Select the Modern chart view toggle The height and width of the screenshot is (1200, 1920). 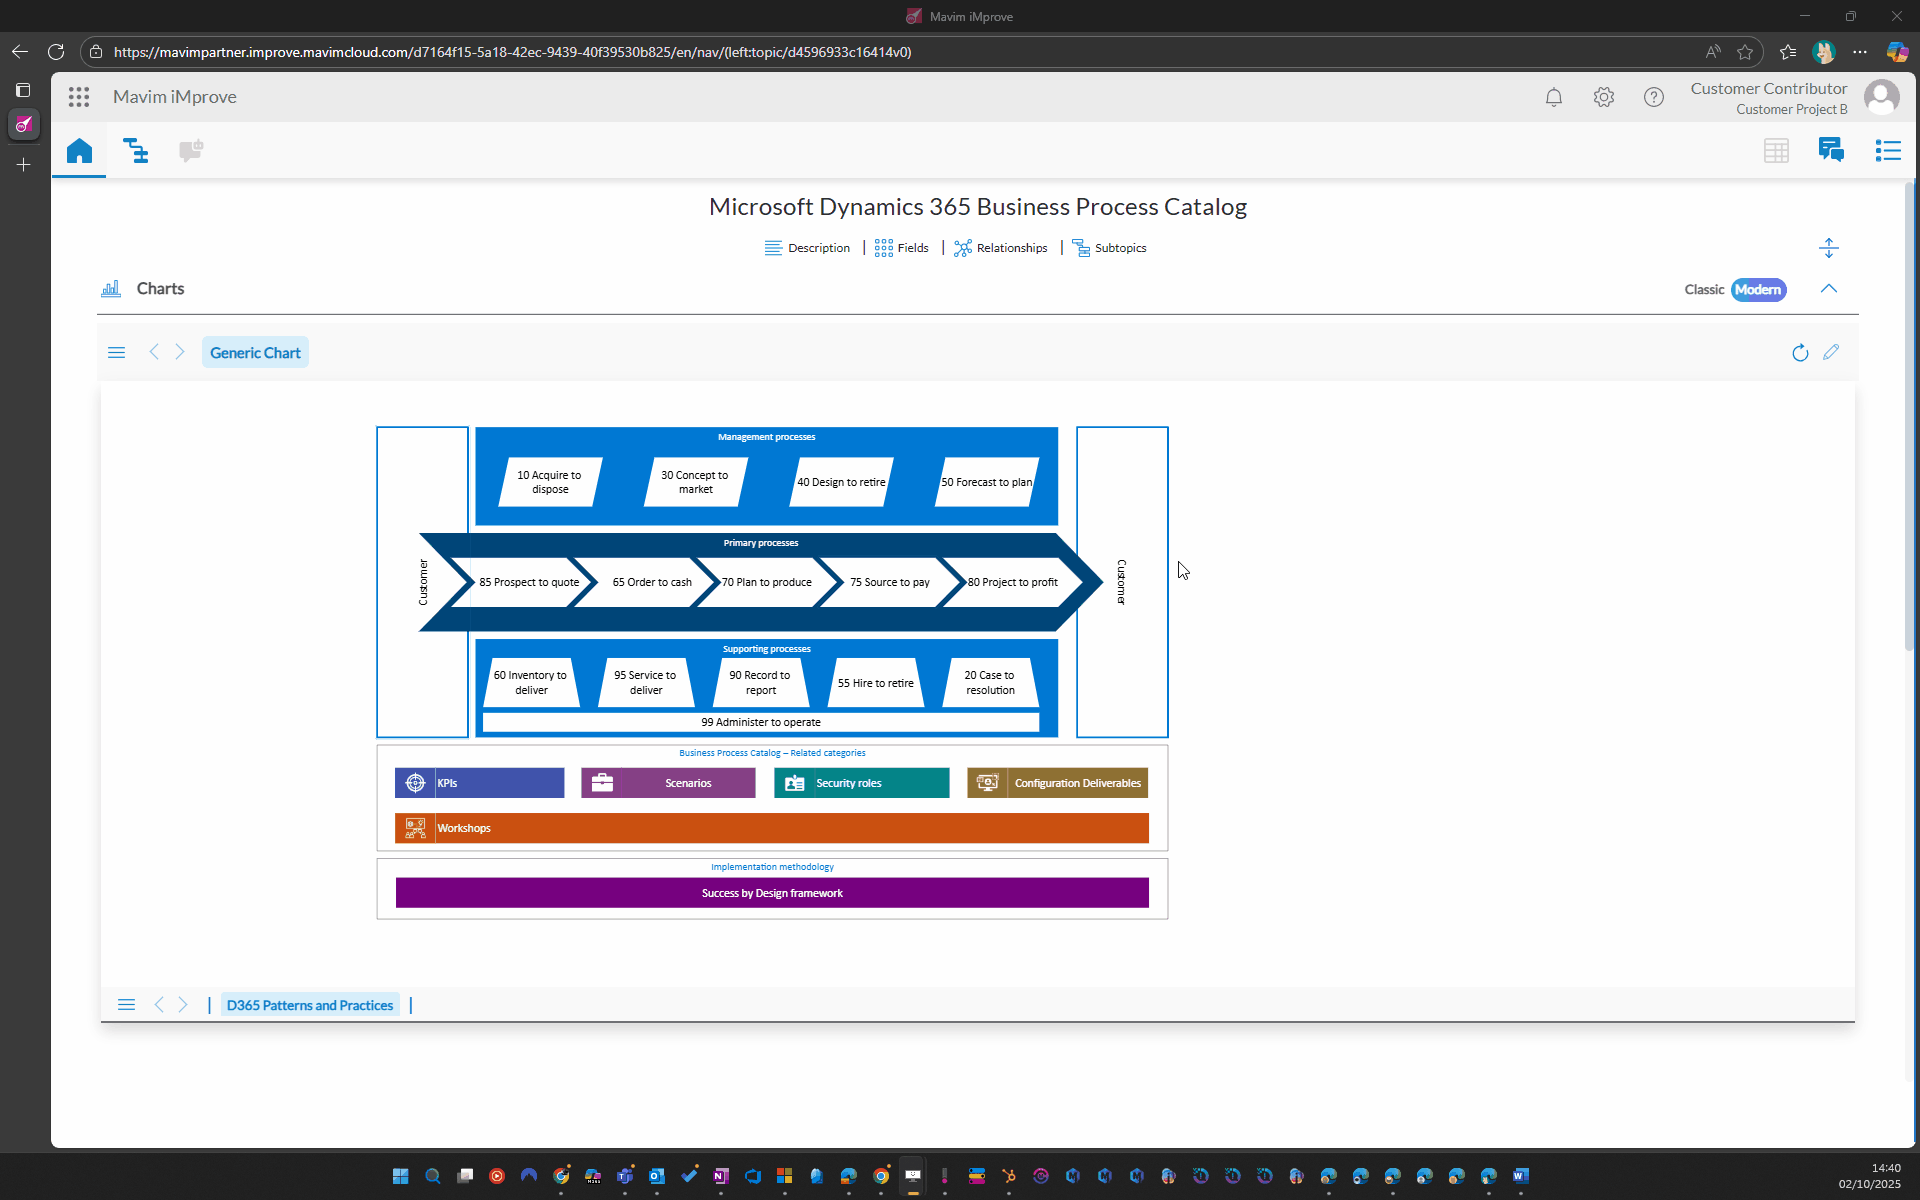(x=1757, y=290)
